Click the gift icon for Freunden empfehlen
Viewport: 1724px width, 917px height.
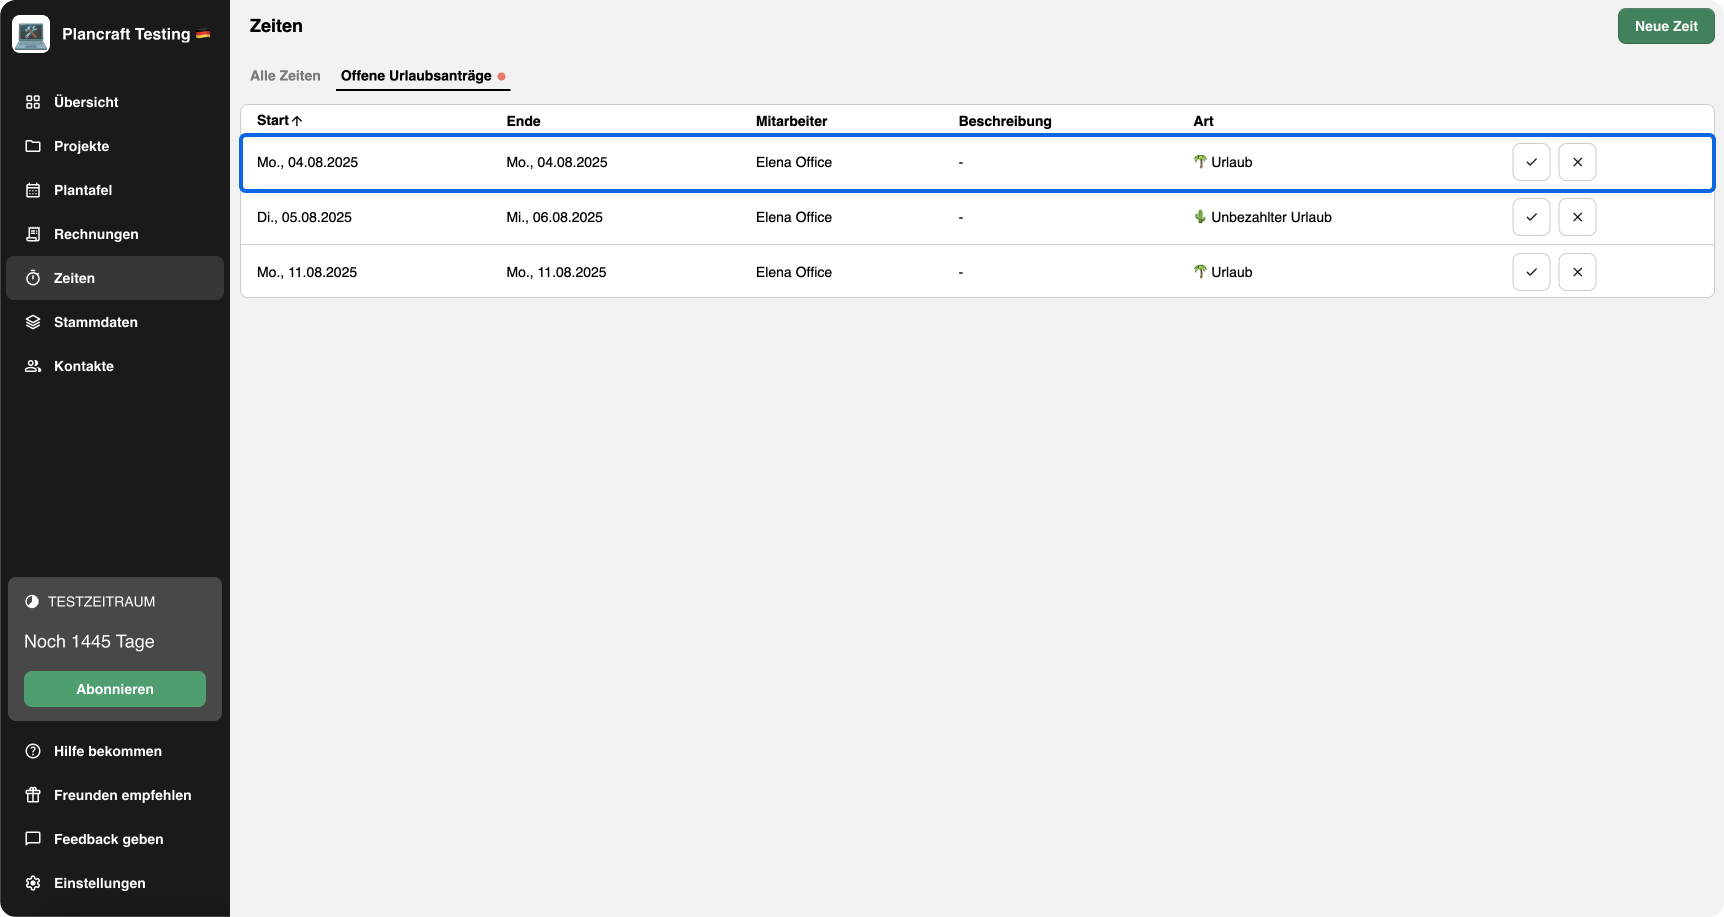tap(33, 795)
